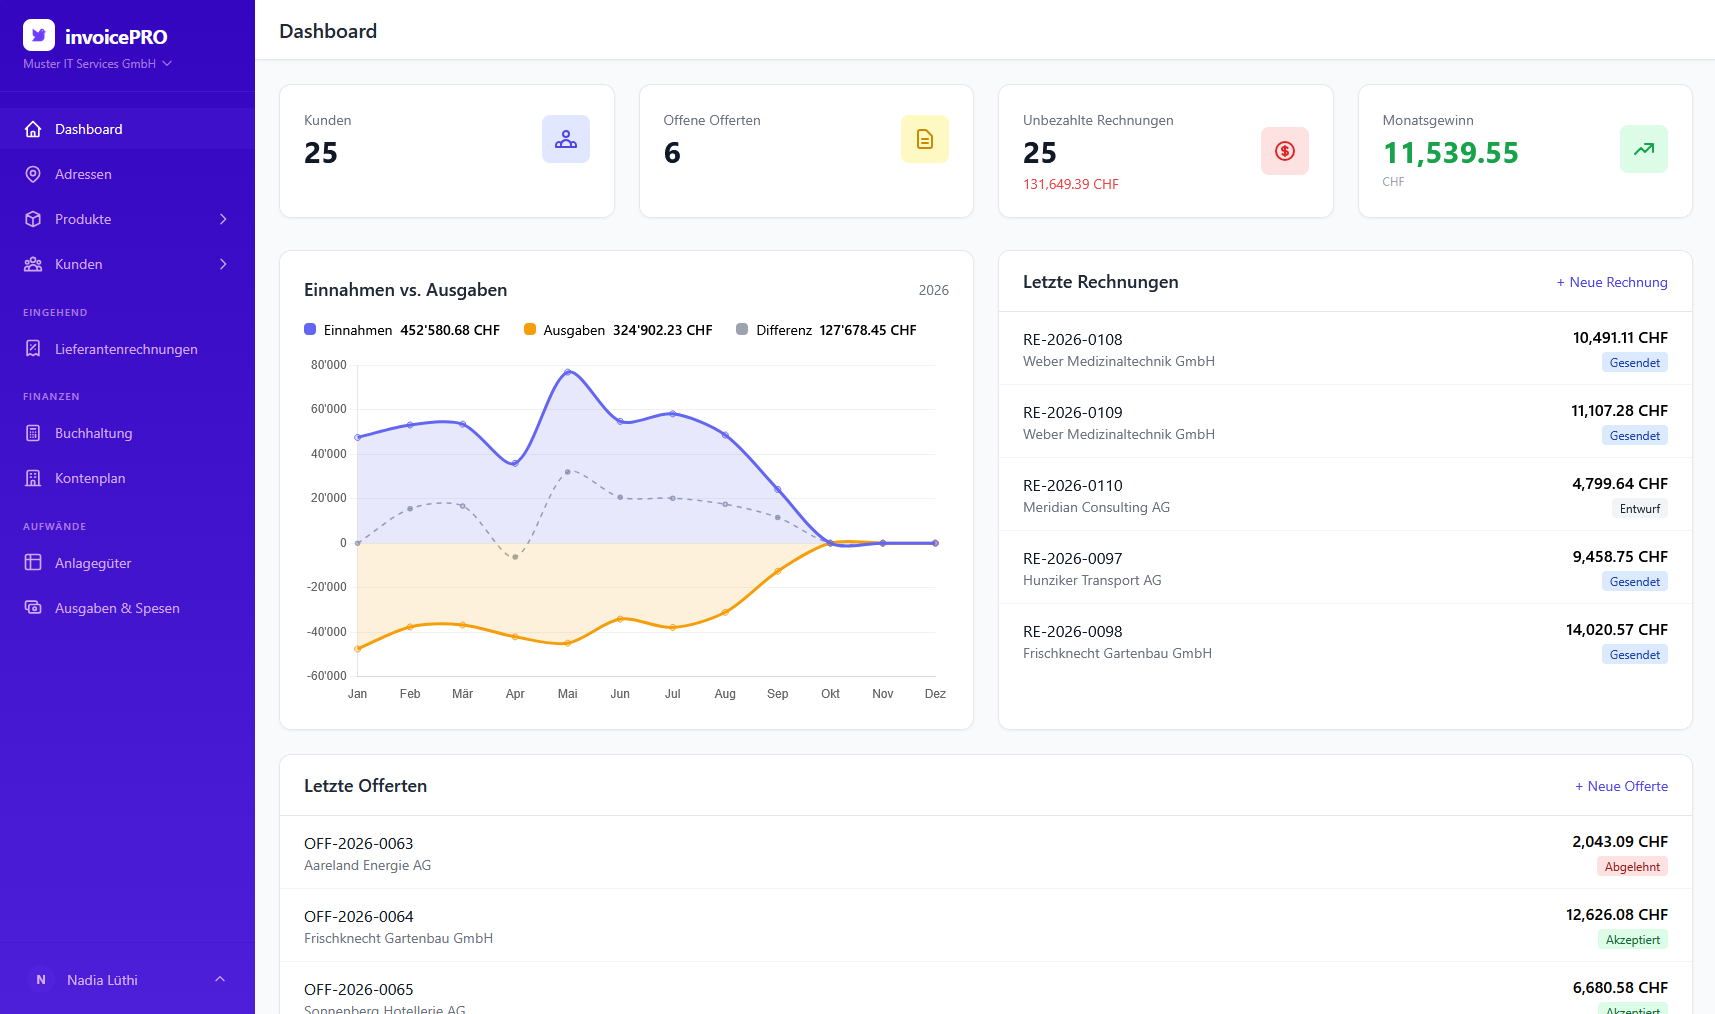Open invoice RE-2026-0110
This screenshot has width=1715, height=1014.
coord(1345,495)
